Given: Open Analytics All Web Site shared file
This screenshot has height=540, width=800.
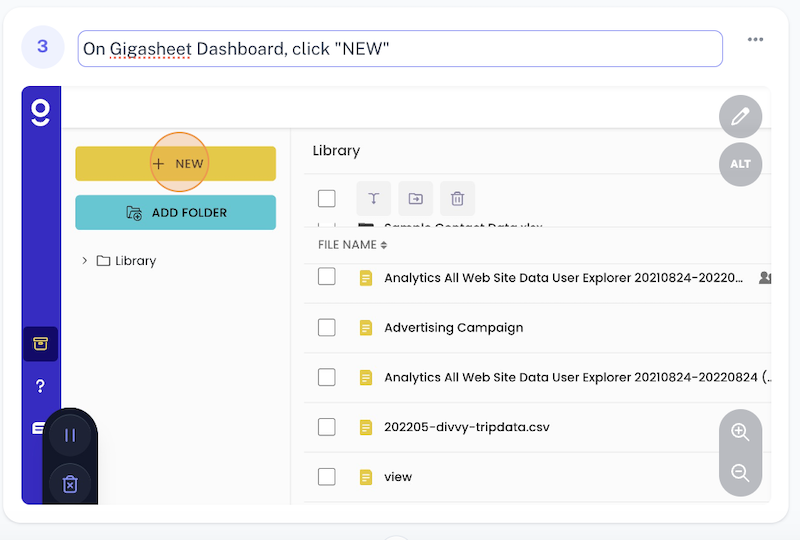Looking at the screenshot, I should [x=563, y=278].
